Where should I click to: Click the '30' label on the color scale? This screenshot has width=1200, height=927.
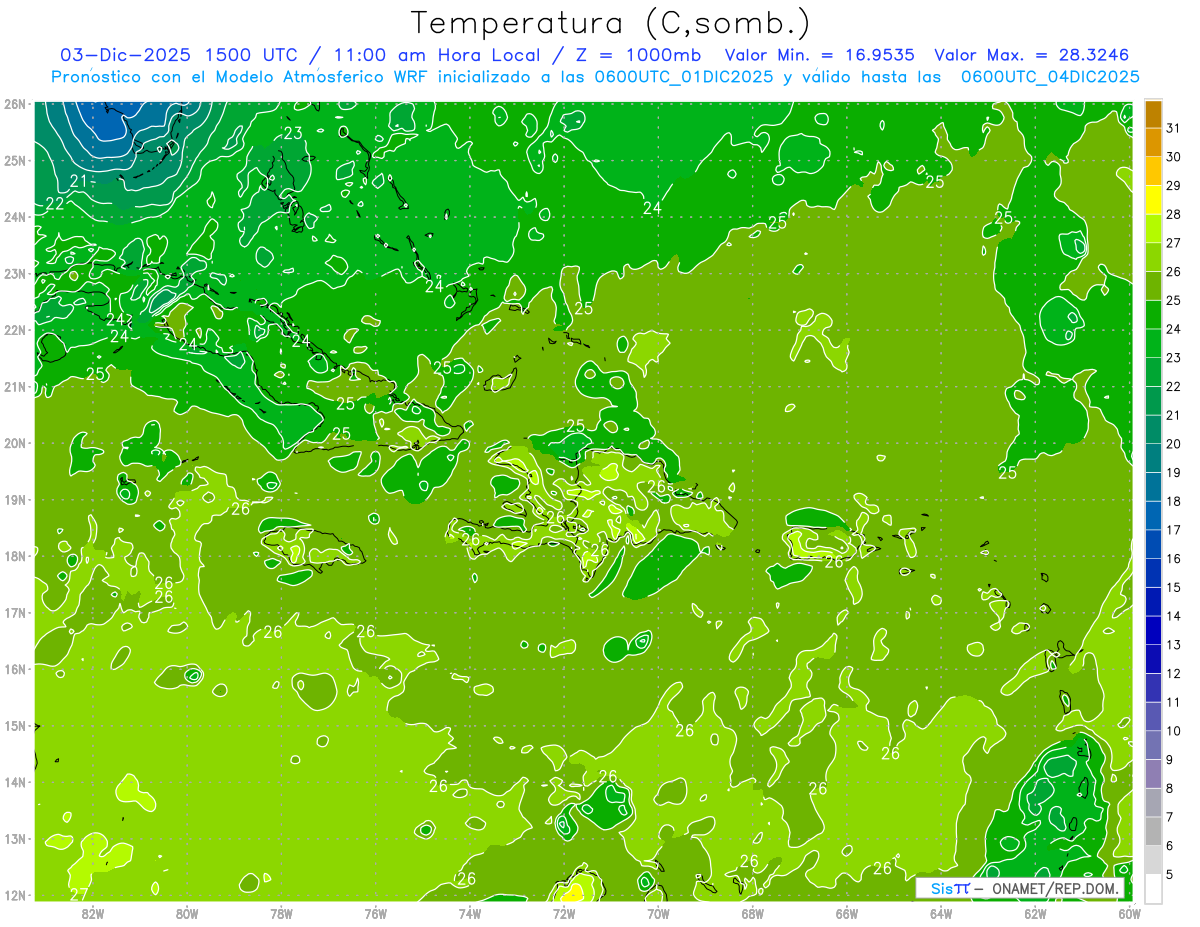tap(1174, 157)
